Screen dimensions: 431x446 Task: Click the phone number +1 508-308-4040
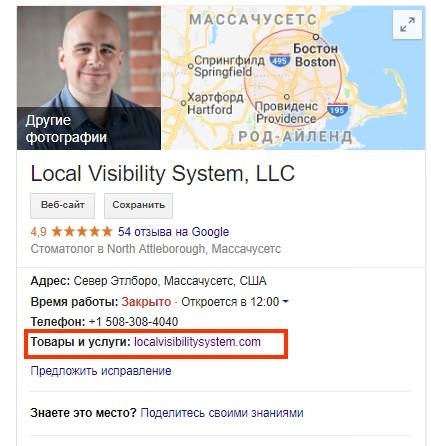133,322
